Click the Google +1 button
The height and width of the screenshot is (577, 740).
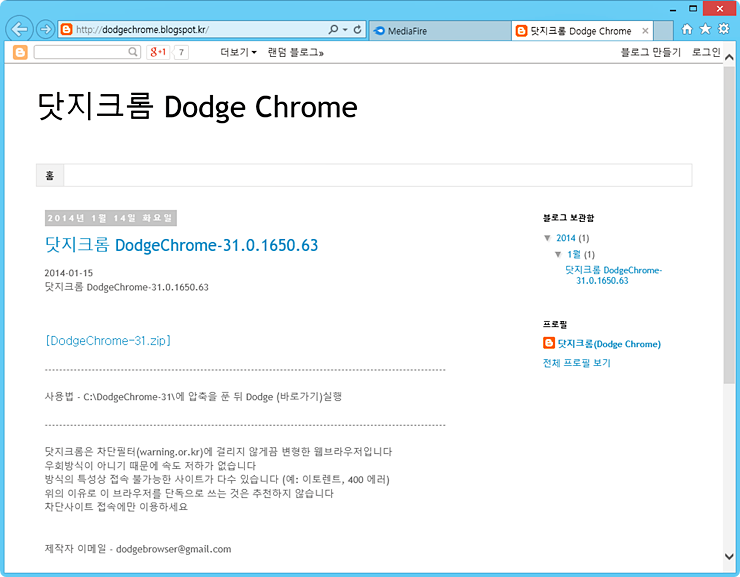[158, 52]
